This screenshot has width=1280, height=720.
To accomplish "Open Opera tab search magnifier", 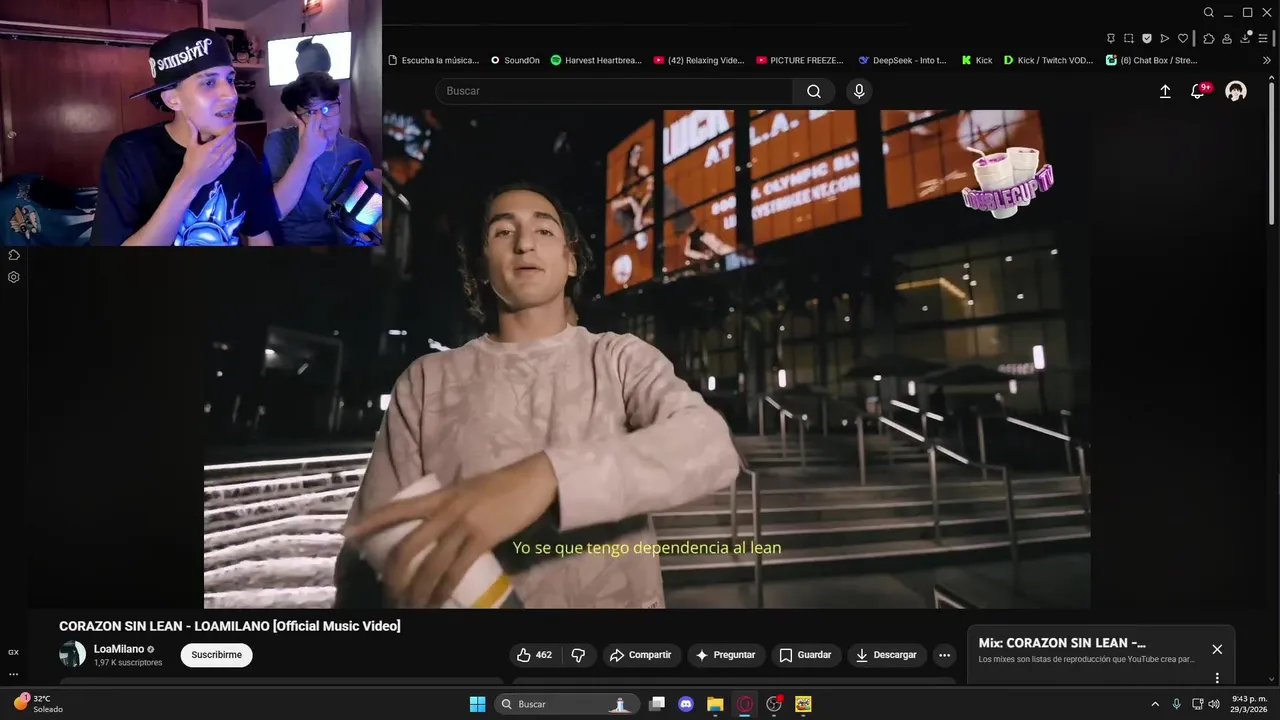I will click(1209, 12).
